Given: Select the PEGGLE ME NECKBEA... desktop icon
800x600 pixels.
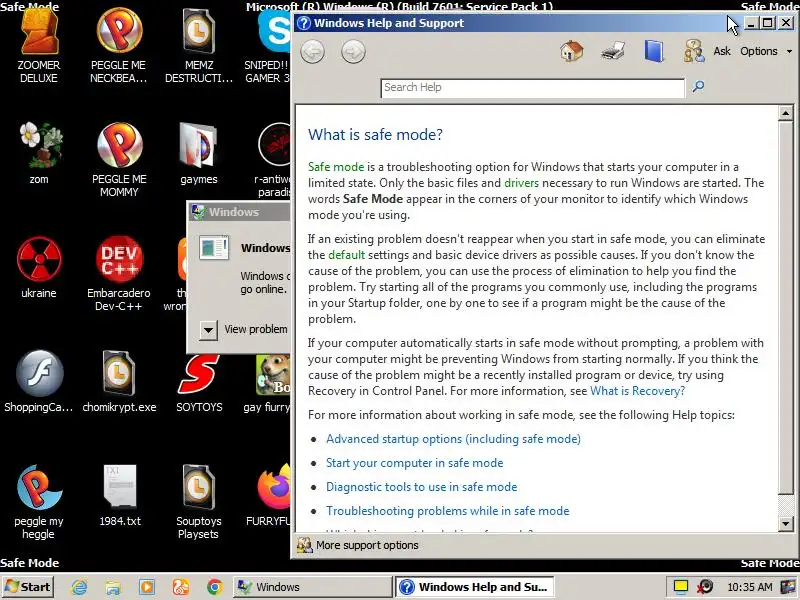Looking at the screenshot, I should click(x=119, y=47).
